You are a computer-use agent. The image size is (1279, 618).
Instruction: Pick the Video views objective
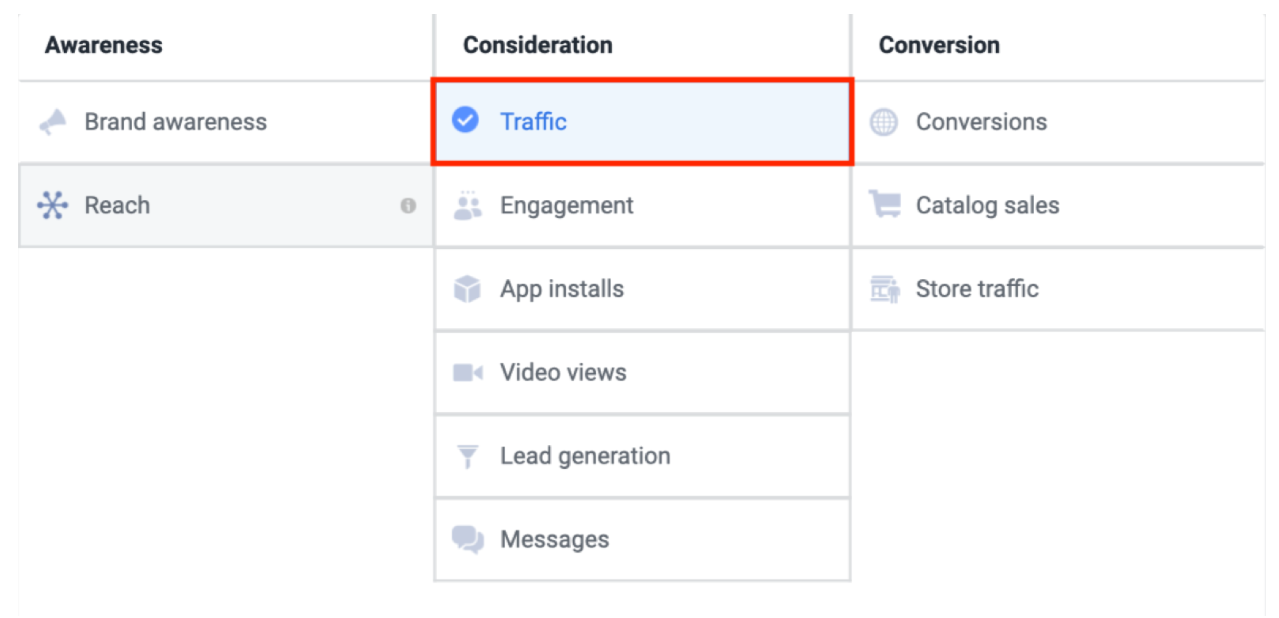(x=563, y=373)
